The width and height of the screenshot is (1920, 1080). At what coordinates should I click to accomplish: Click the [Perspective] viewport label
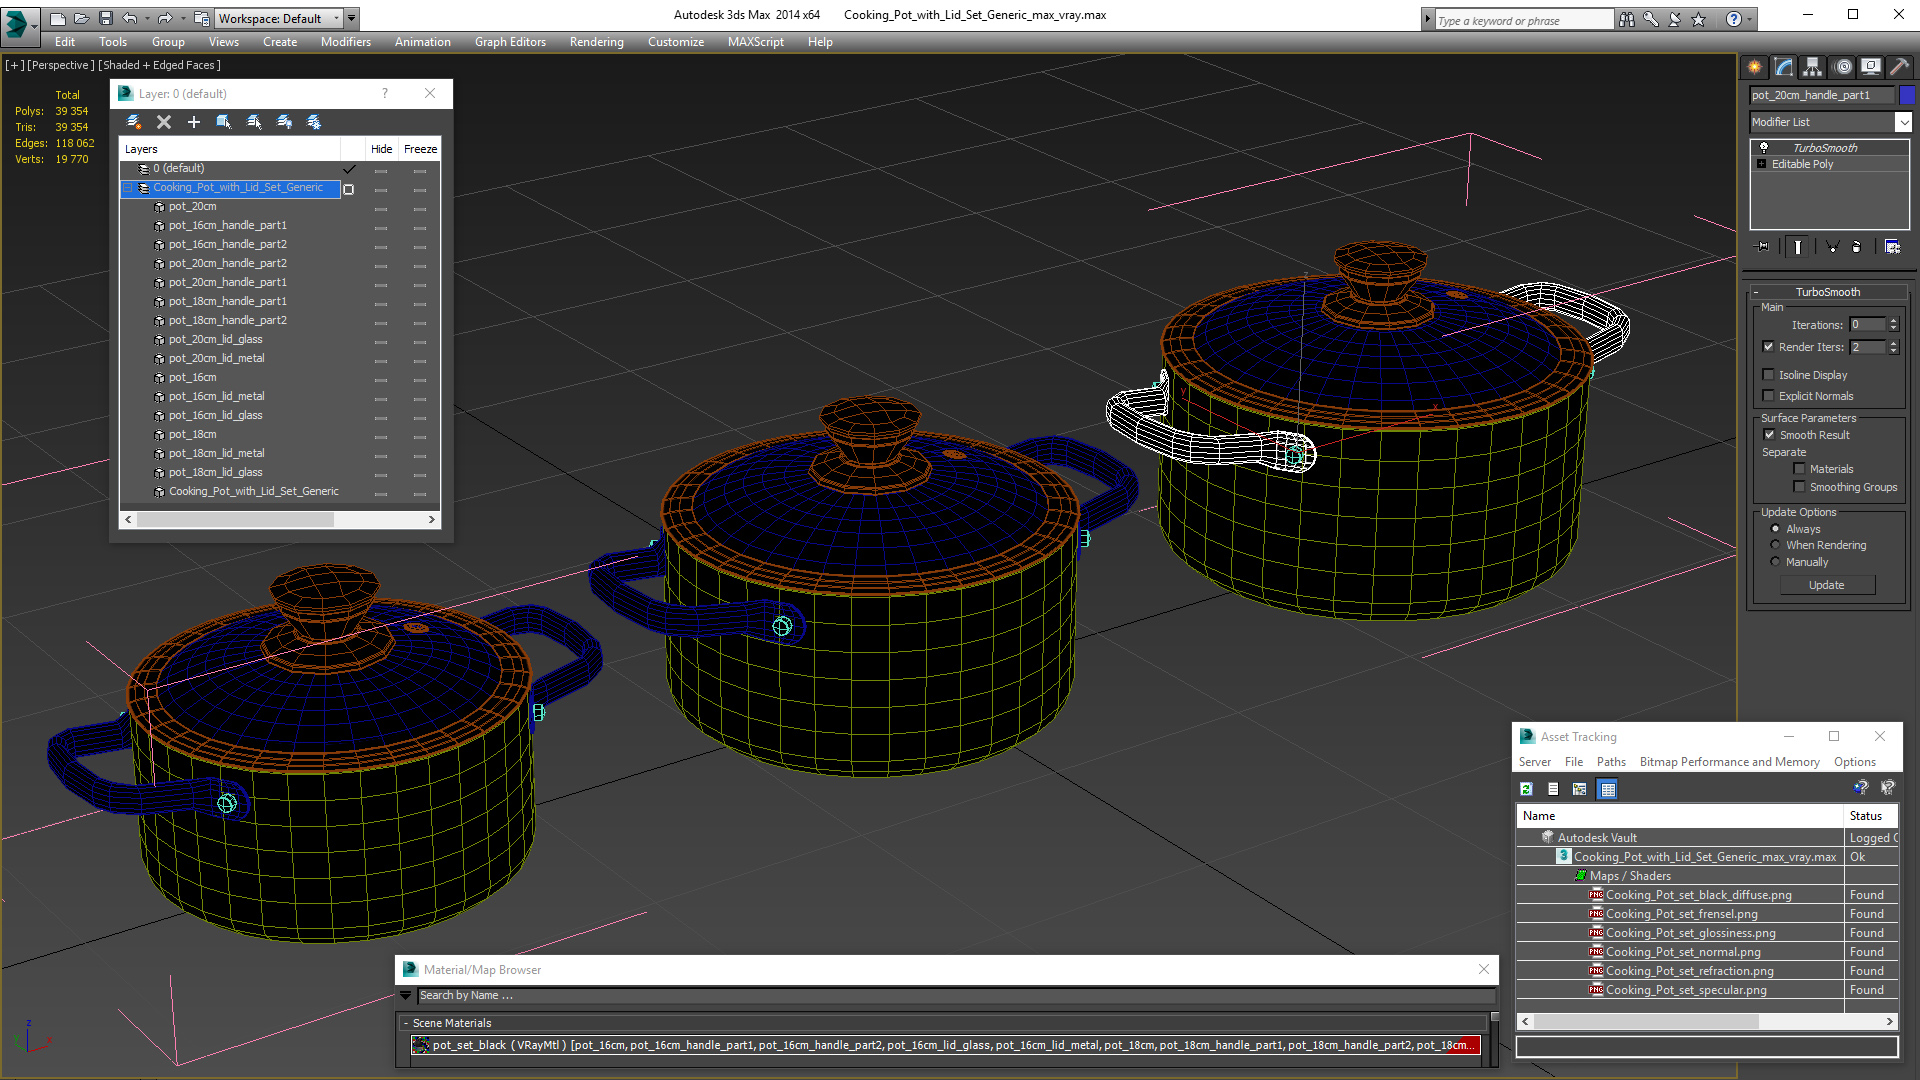pos(61,65)
